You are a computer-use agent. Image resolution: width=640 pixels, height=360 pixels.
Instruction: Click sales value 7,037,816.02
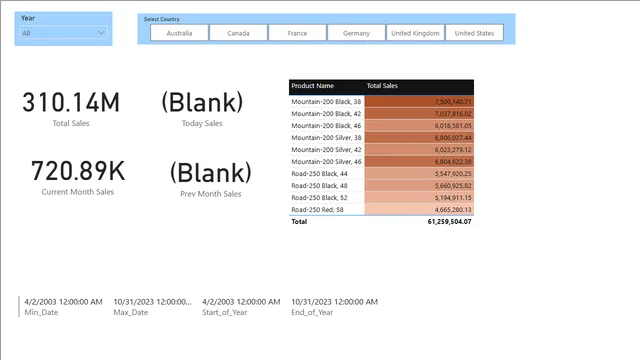(453, 113)
